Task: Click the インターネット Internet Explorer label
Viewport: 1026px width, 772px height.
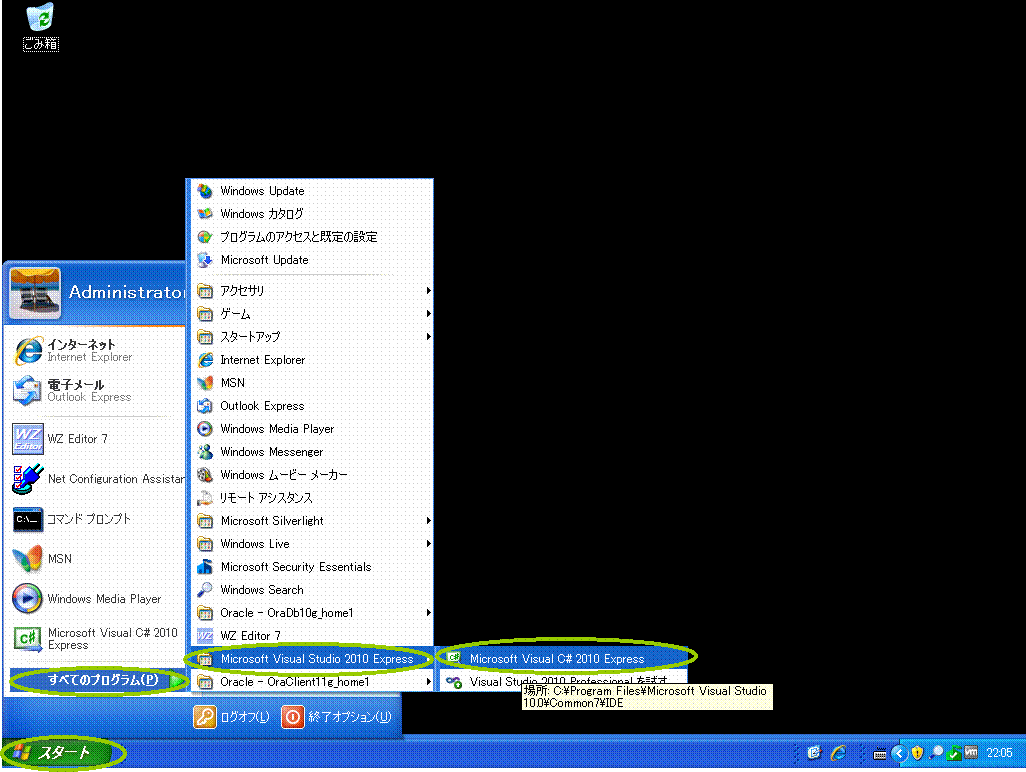Action: click(90, 351)
